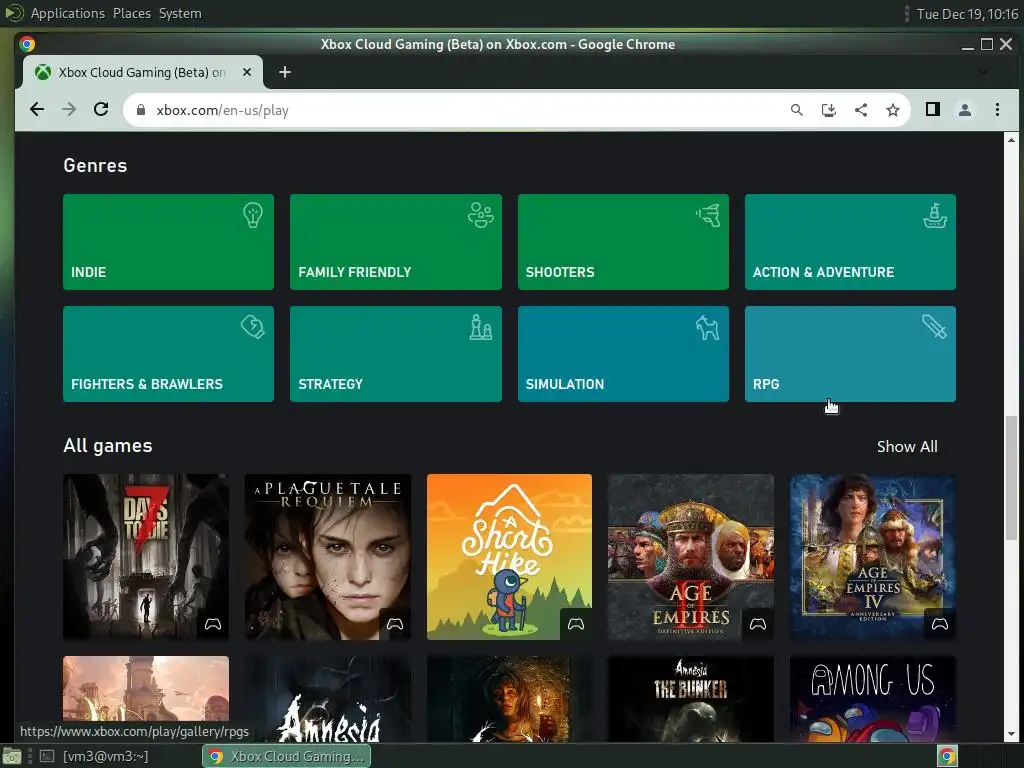Viewport: 1024px width, 768px height.
Task: Click the page vertical scrollbar thumb
Action: (x=1011, y=477)
